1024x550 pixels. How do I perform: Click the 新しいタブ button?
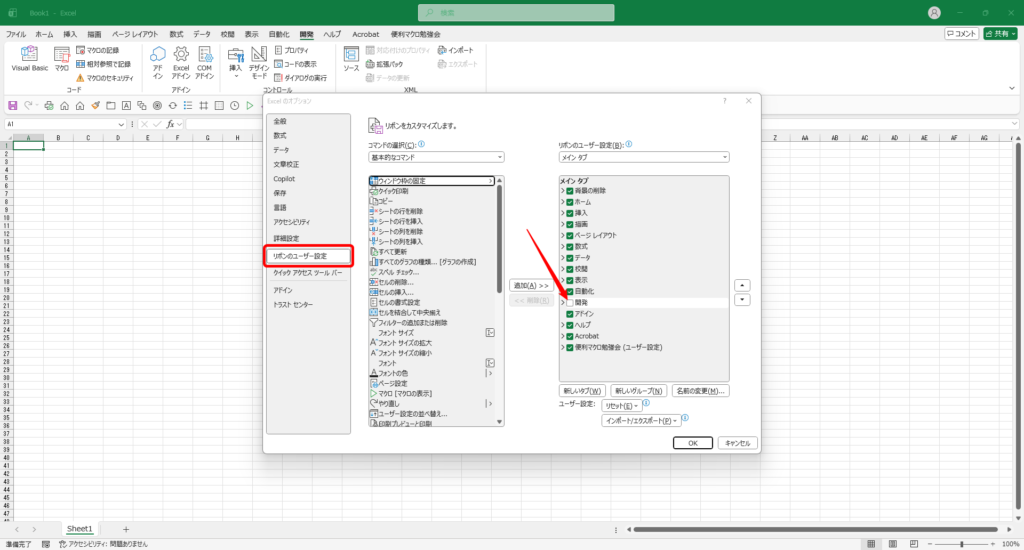[x=581, y=390]
